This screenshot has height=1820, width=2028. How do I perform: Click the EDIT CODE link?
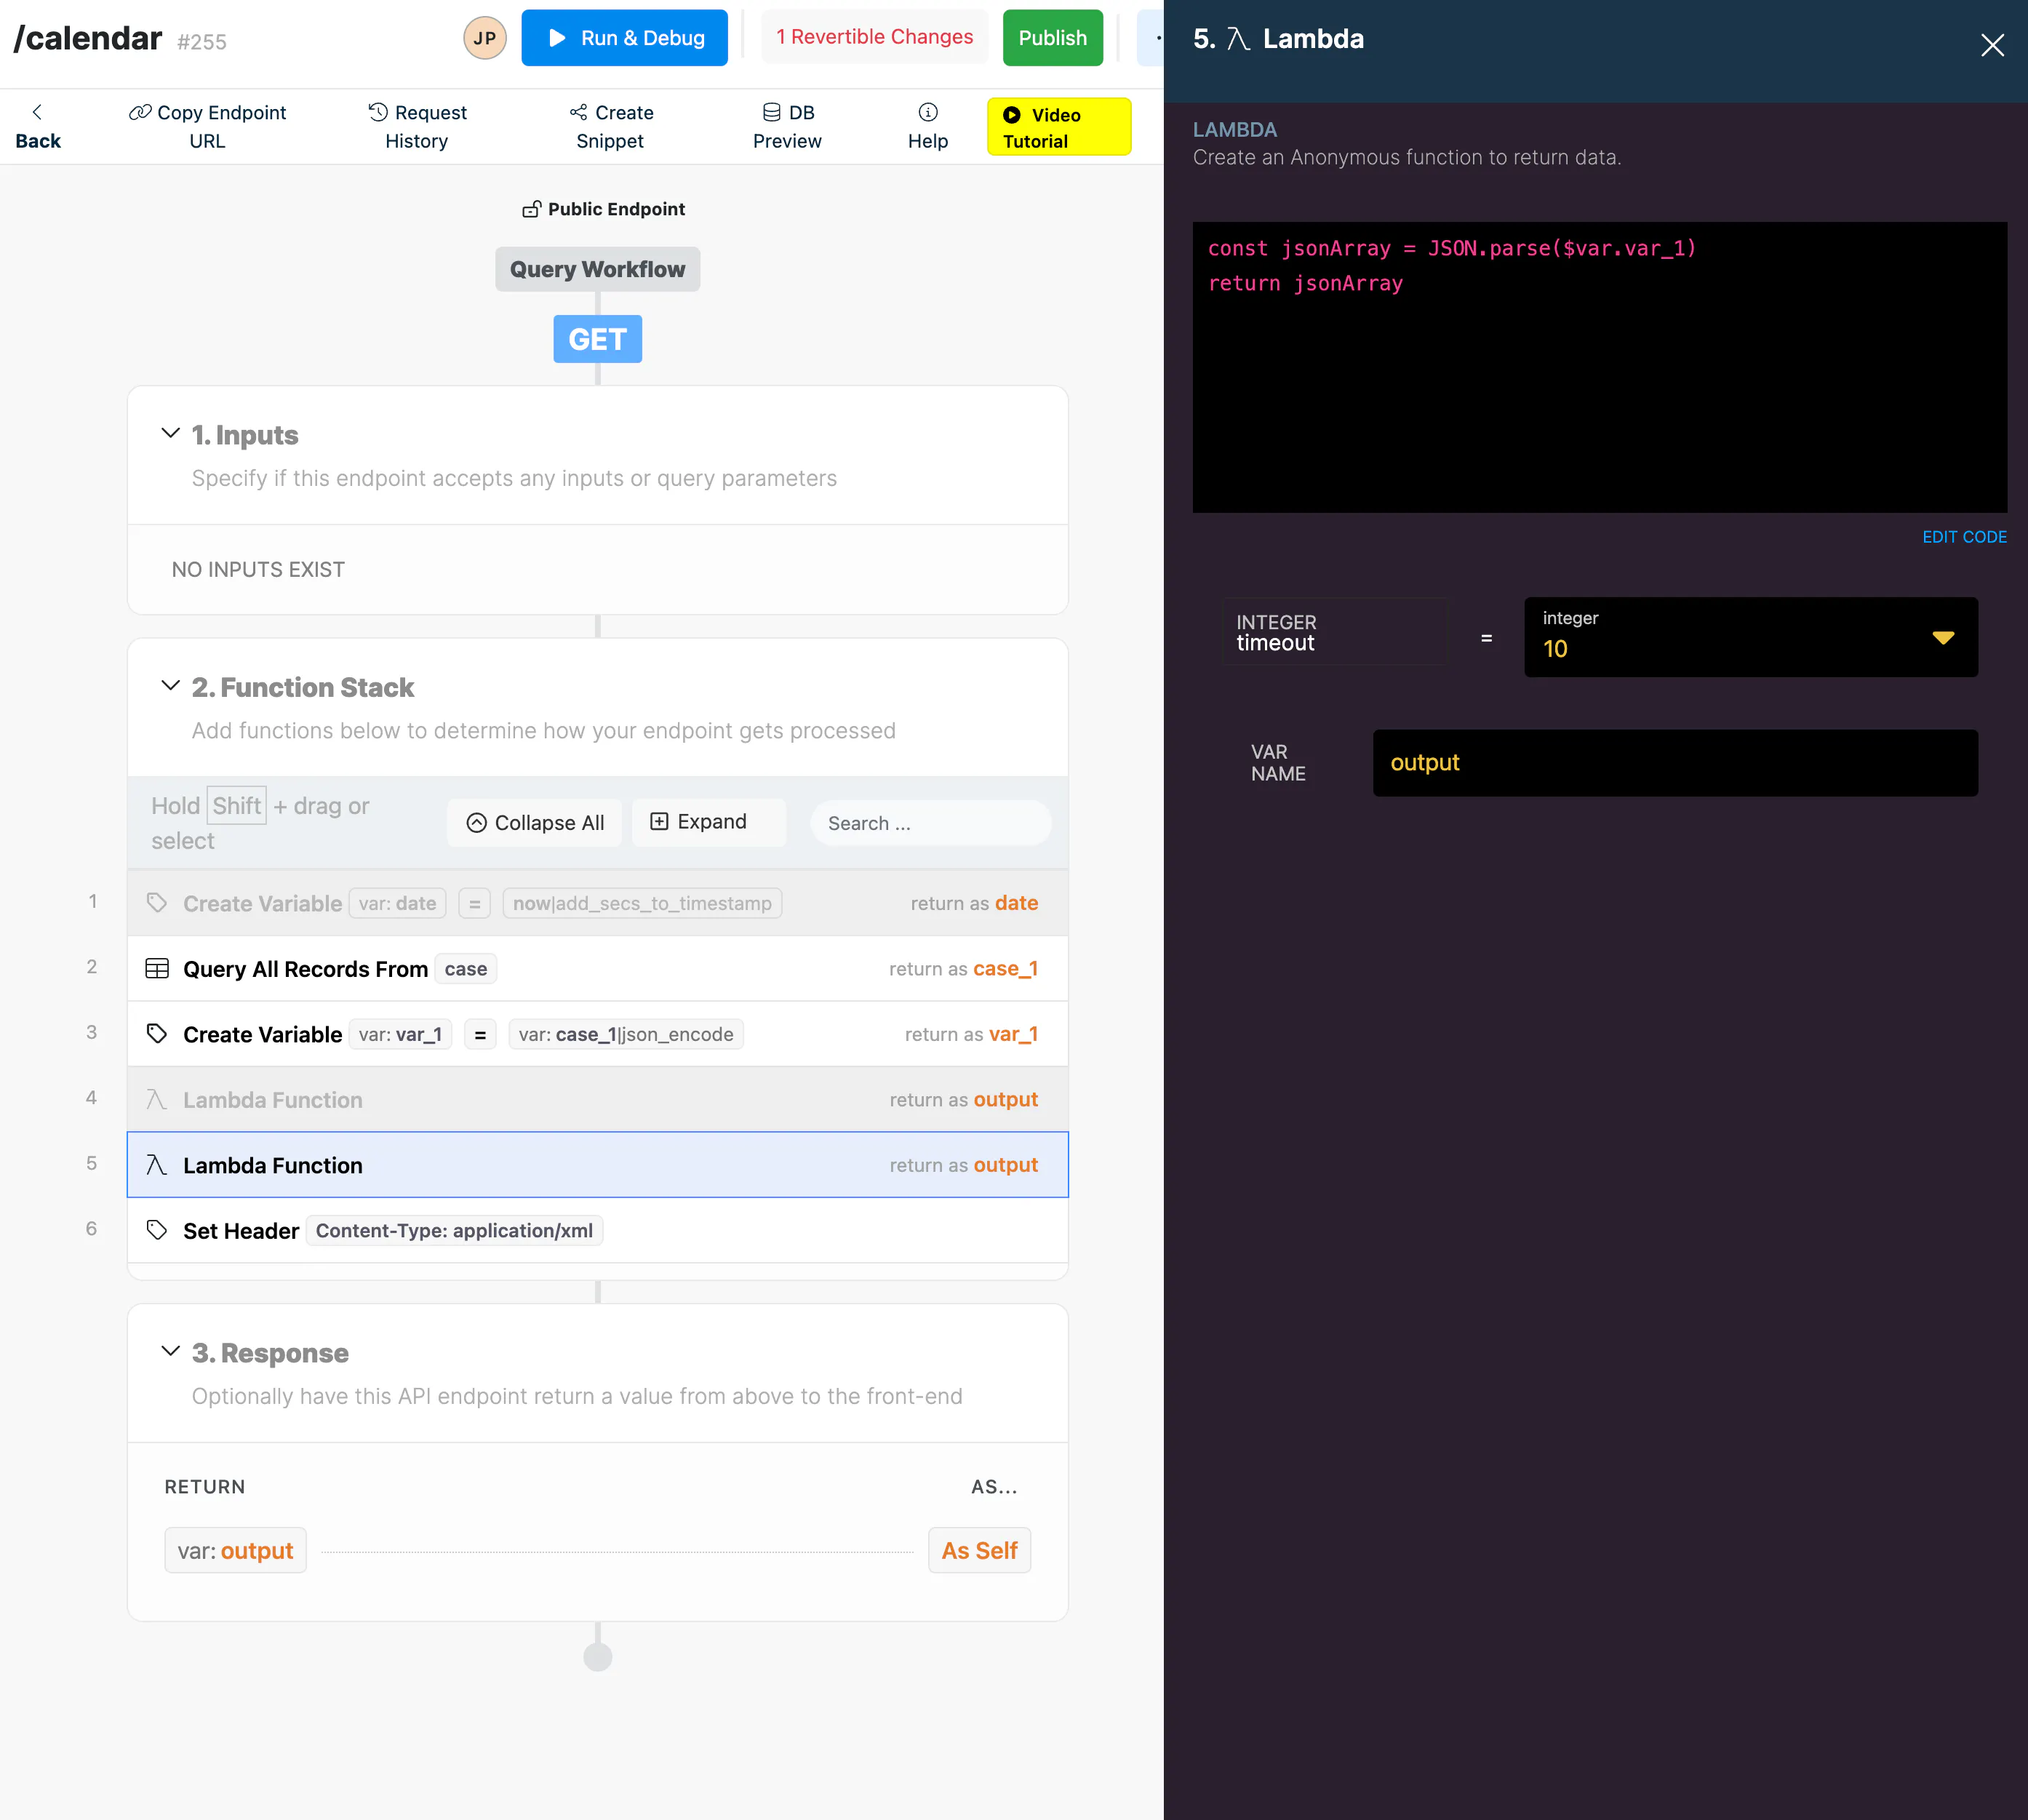click(1963, 537)
